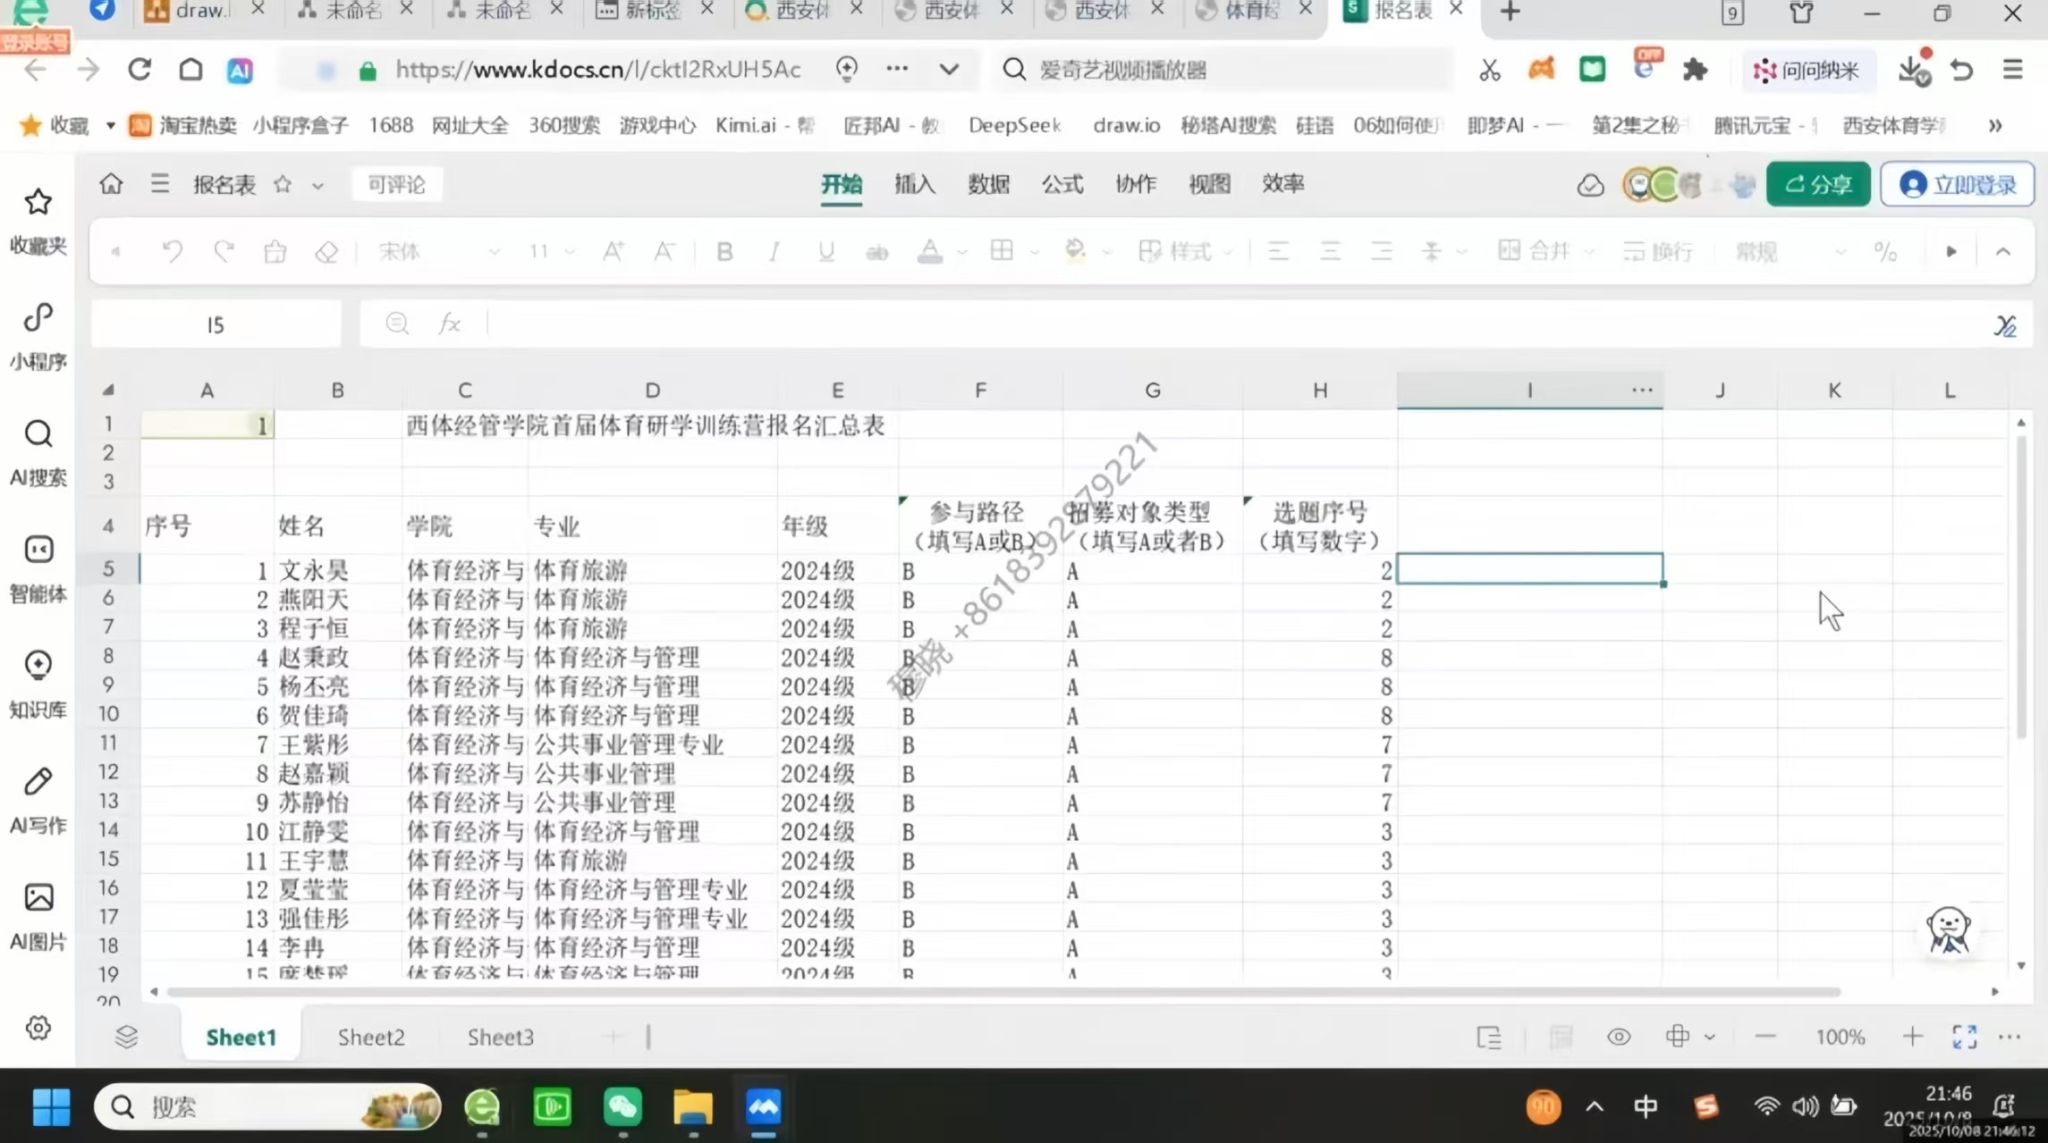The image size is (2048, 1143).
Task: Switch to the Sheet2 tab
Action: click(371, 1037)
